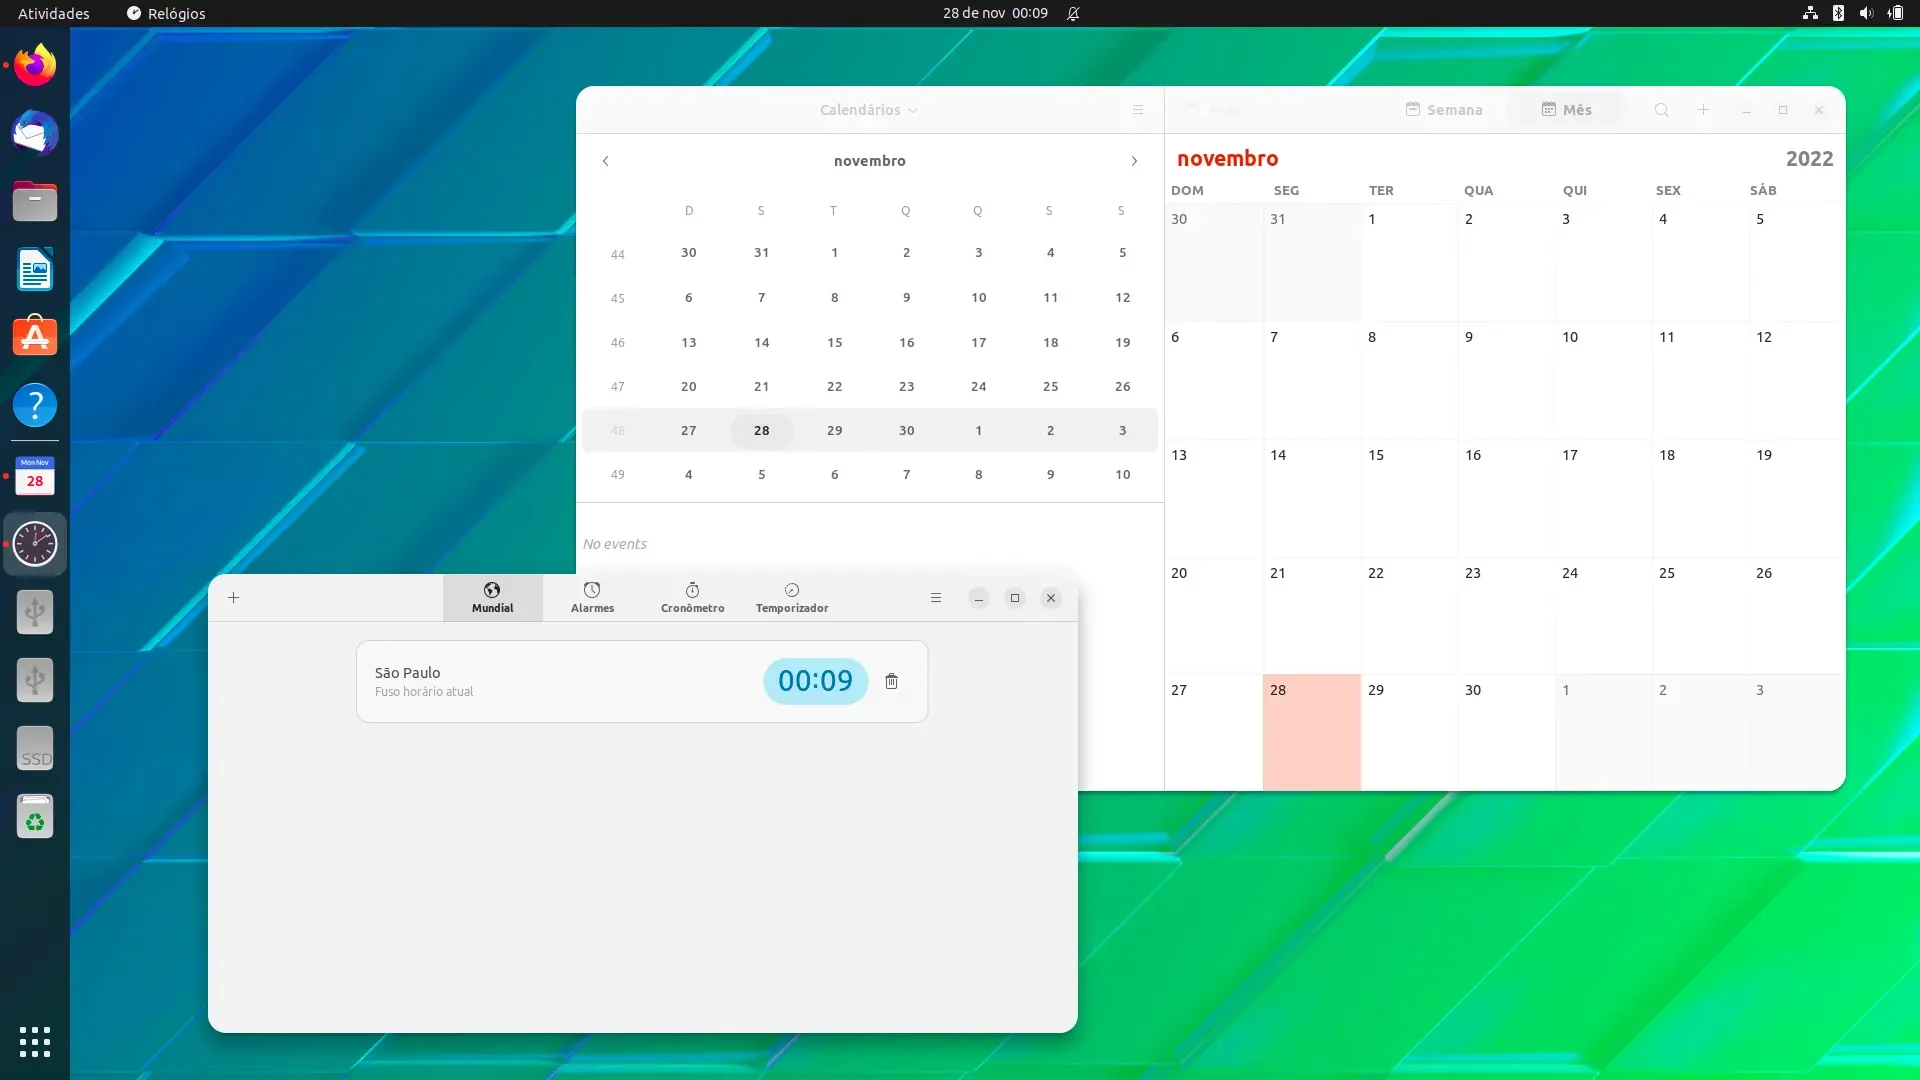Switch to the Alarmes tab
Image resolution: width=1920 pixels, height=1080 pixels.
click(x=592, y=598)
